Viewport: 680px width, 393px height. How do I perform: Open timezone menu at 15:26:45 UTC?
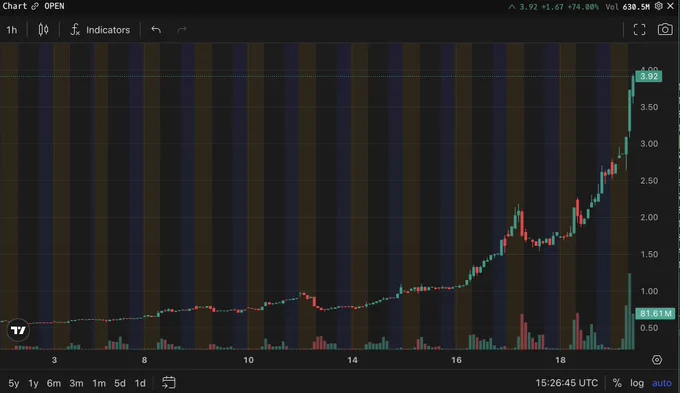(566, 383)
